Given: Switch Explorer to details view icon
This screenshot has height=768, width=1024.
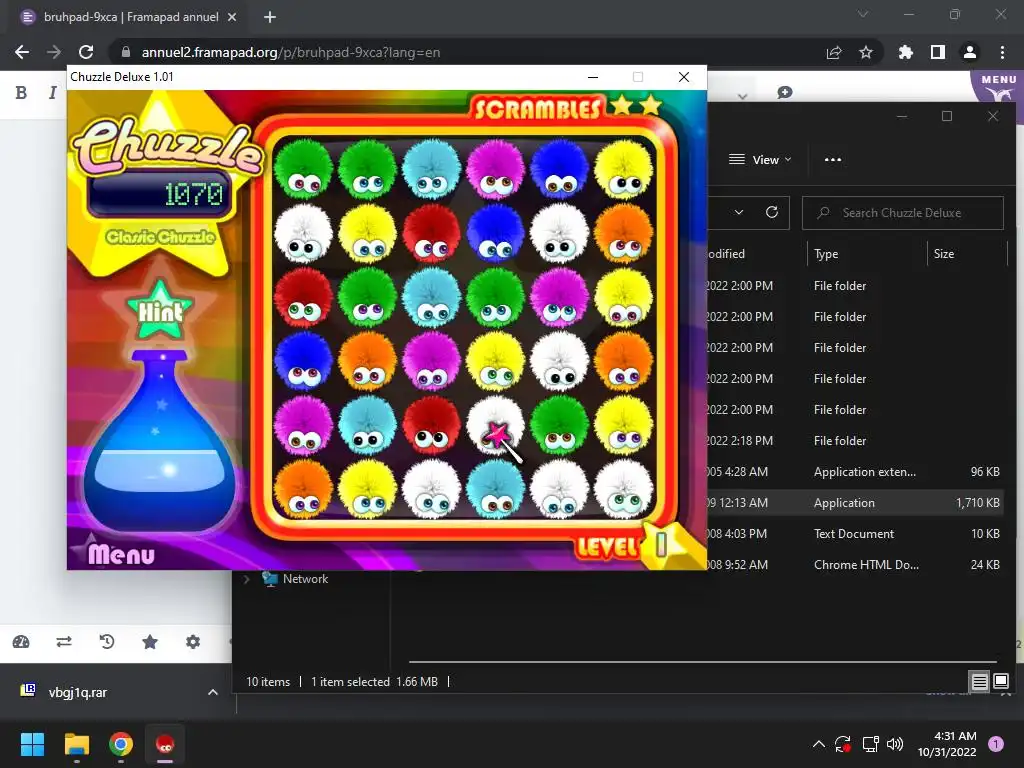Looking at the screenshot, I should coord(979,682).
